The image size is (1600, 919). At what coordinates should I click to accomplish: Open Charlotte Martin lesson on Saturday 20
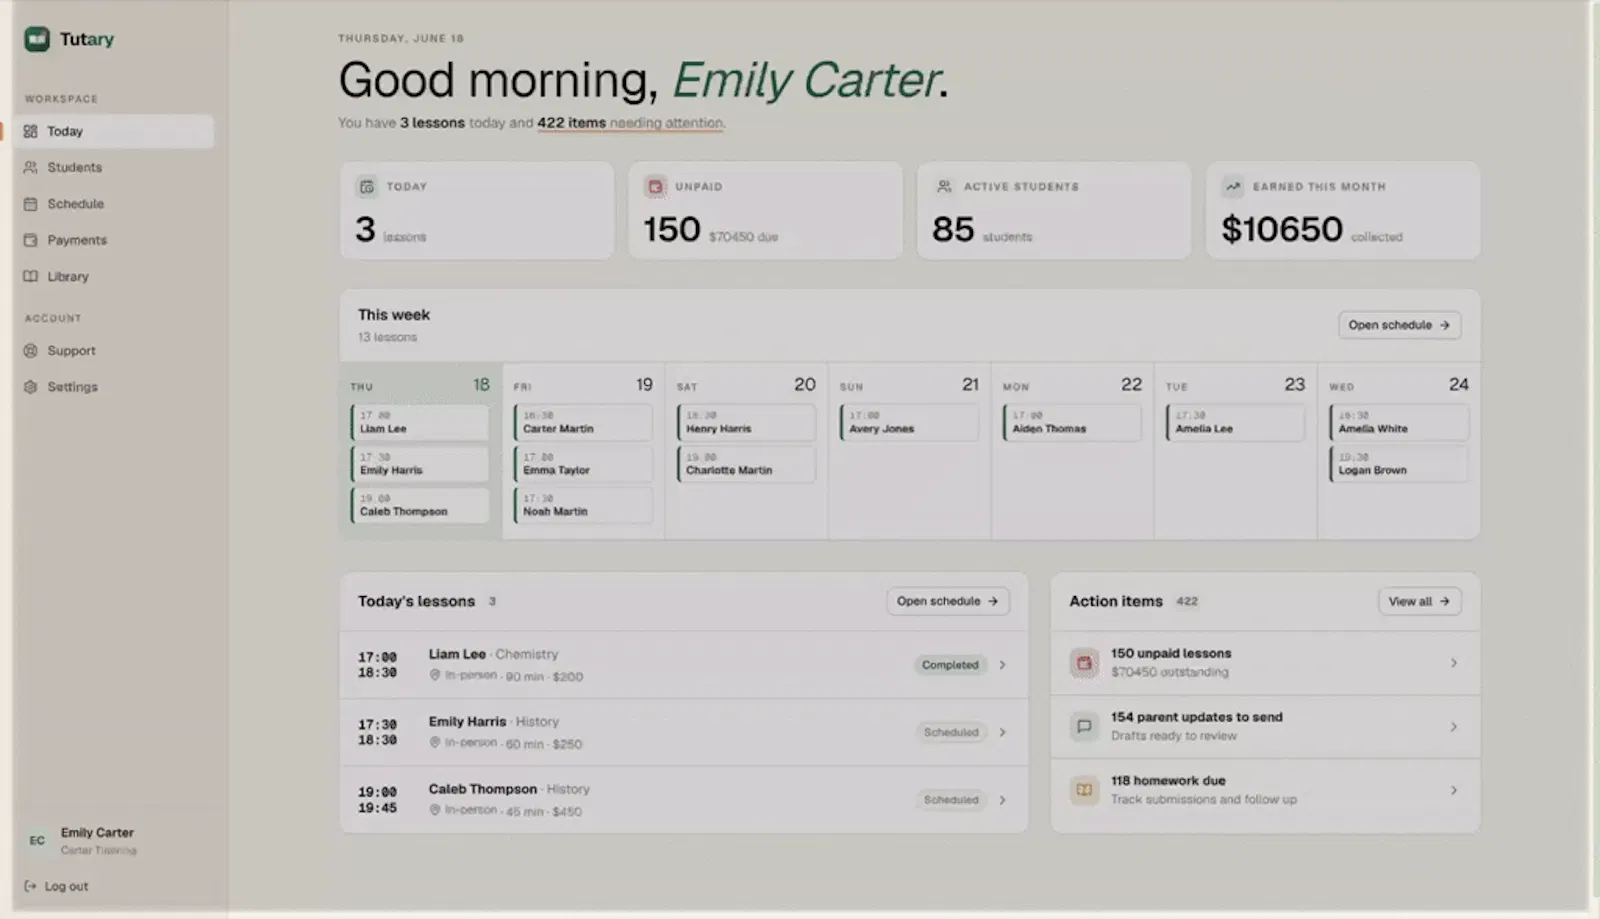(746, 464)
